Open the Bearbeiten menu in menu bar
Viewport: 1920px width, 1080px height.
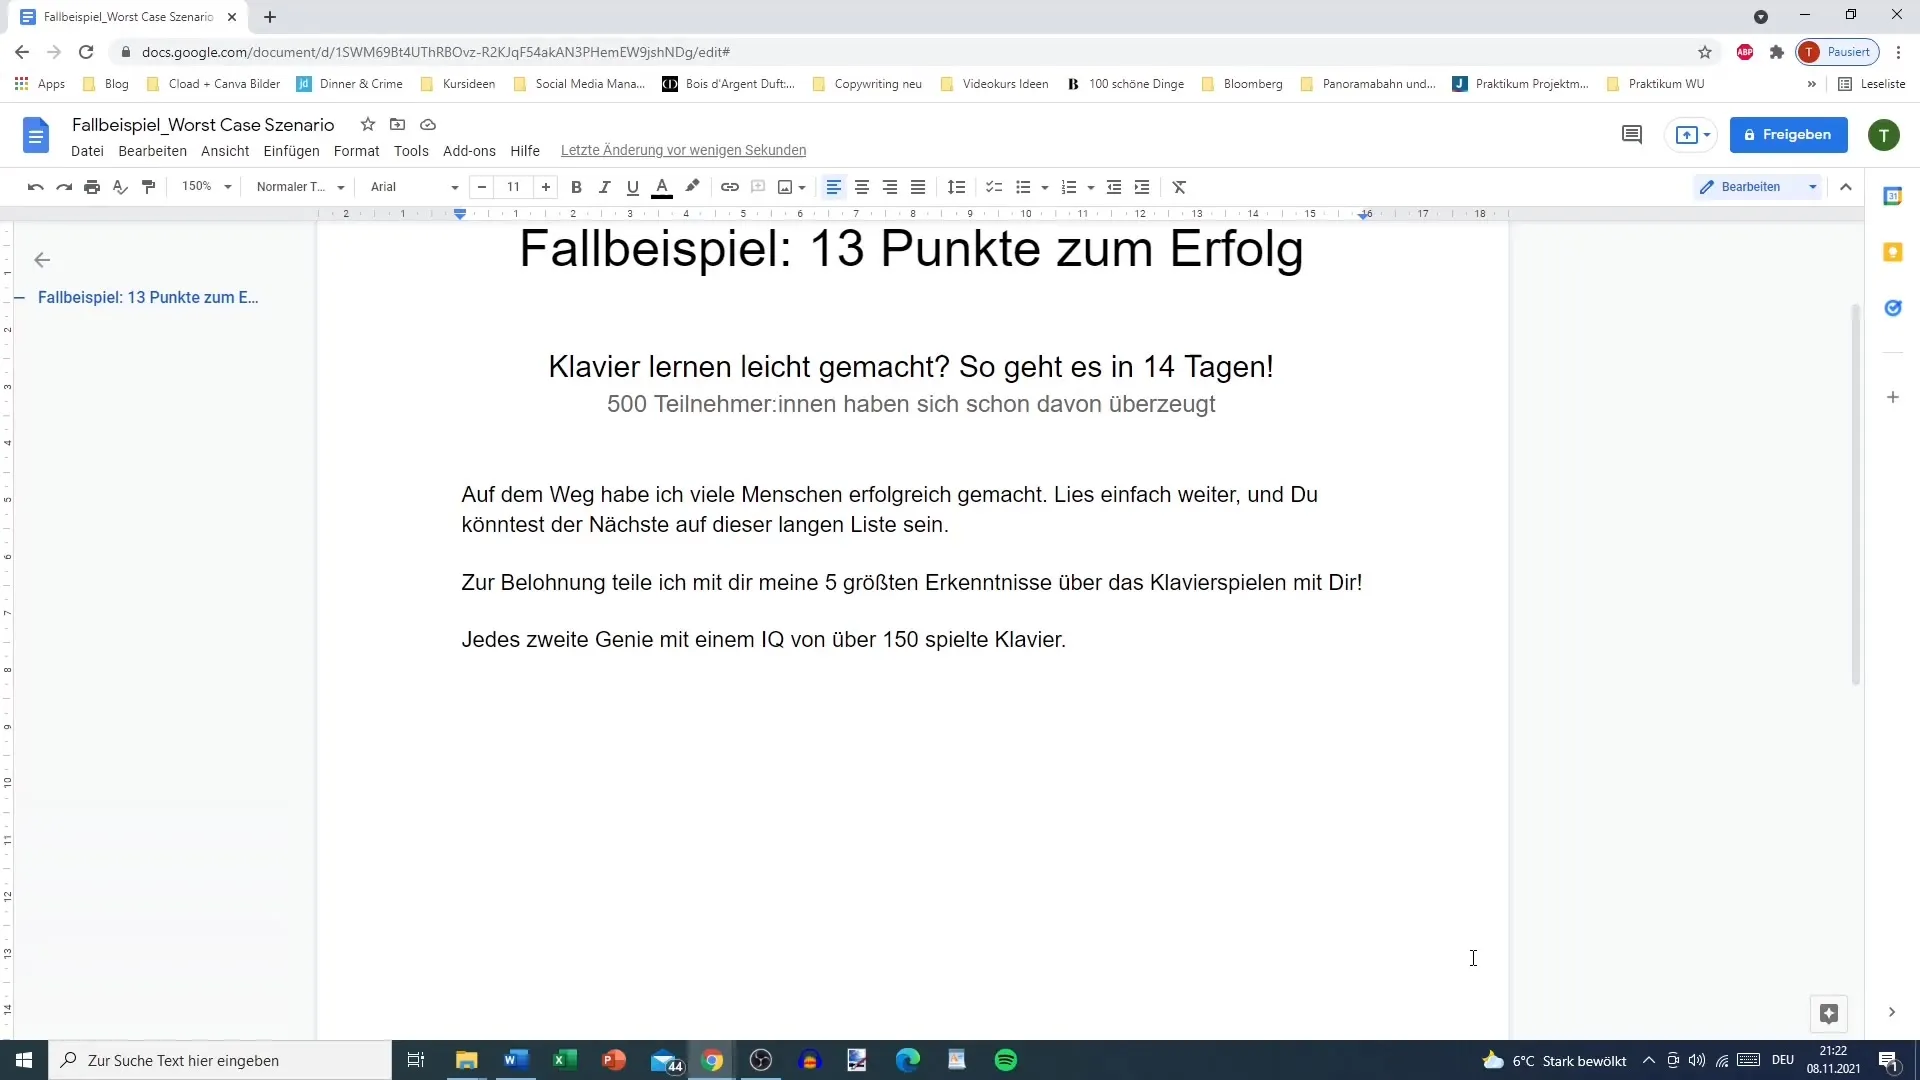point(152,151)
